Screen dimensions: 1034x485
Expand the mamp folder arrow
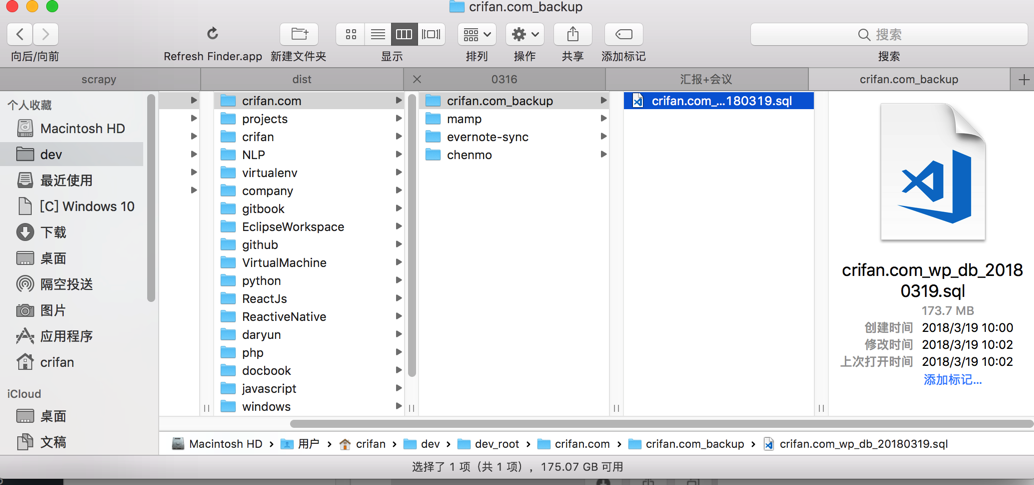pos(603,119)
